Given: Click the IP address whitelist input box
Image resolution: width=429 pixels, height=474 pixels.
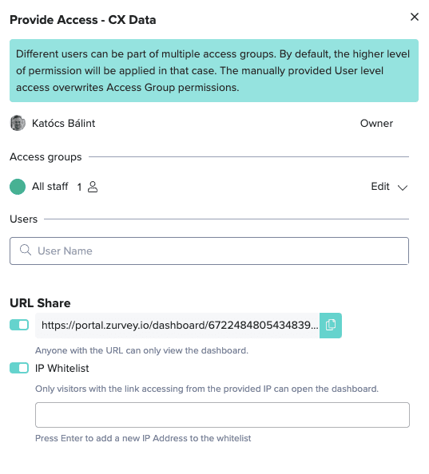Looking at the screenshot, I should pyautogui.click(x=222, y=415).
